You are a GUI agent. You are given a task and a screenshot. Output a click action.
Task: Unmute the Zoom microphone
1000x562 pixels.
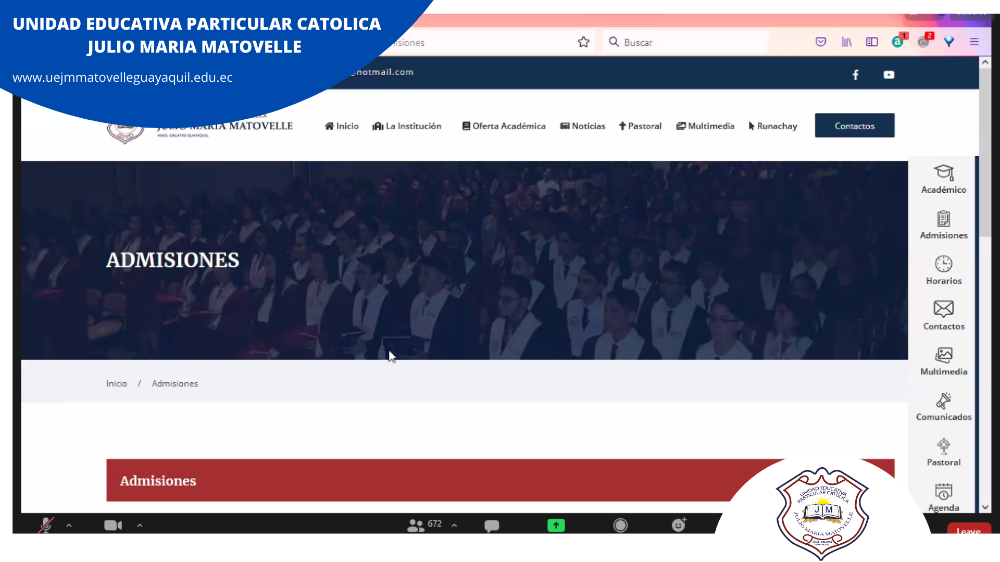click(45, 525)
